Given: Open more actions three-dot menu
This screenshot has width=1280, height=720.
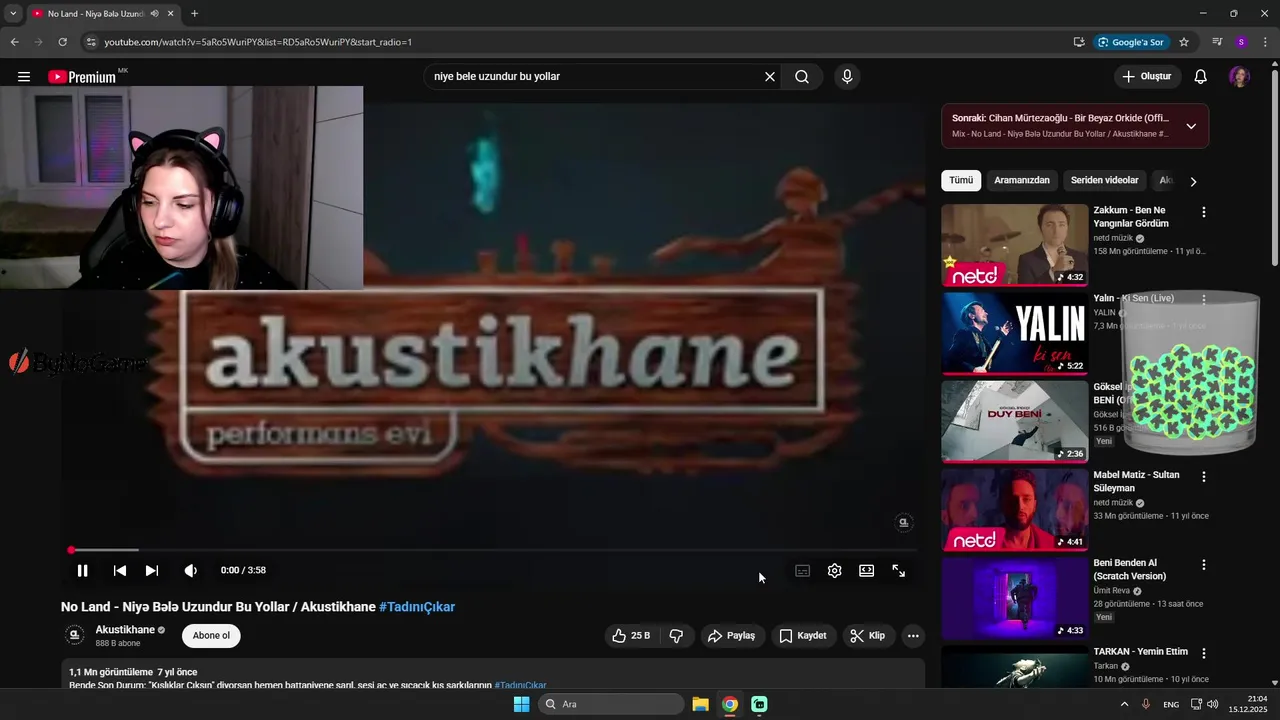Looking at the screenshot, I should tap(913, 636).
